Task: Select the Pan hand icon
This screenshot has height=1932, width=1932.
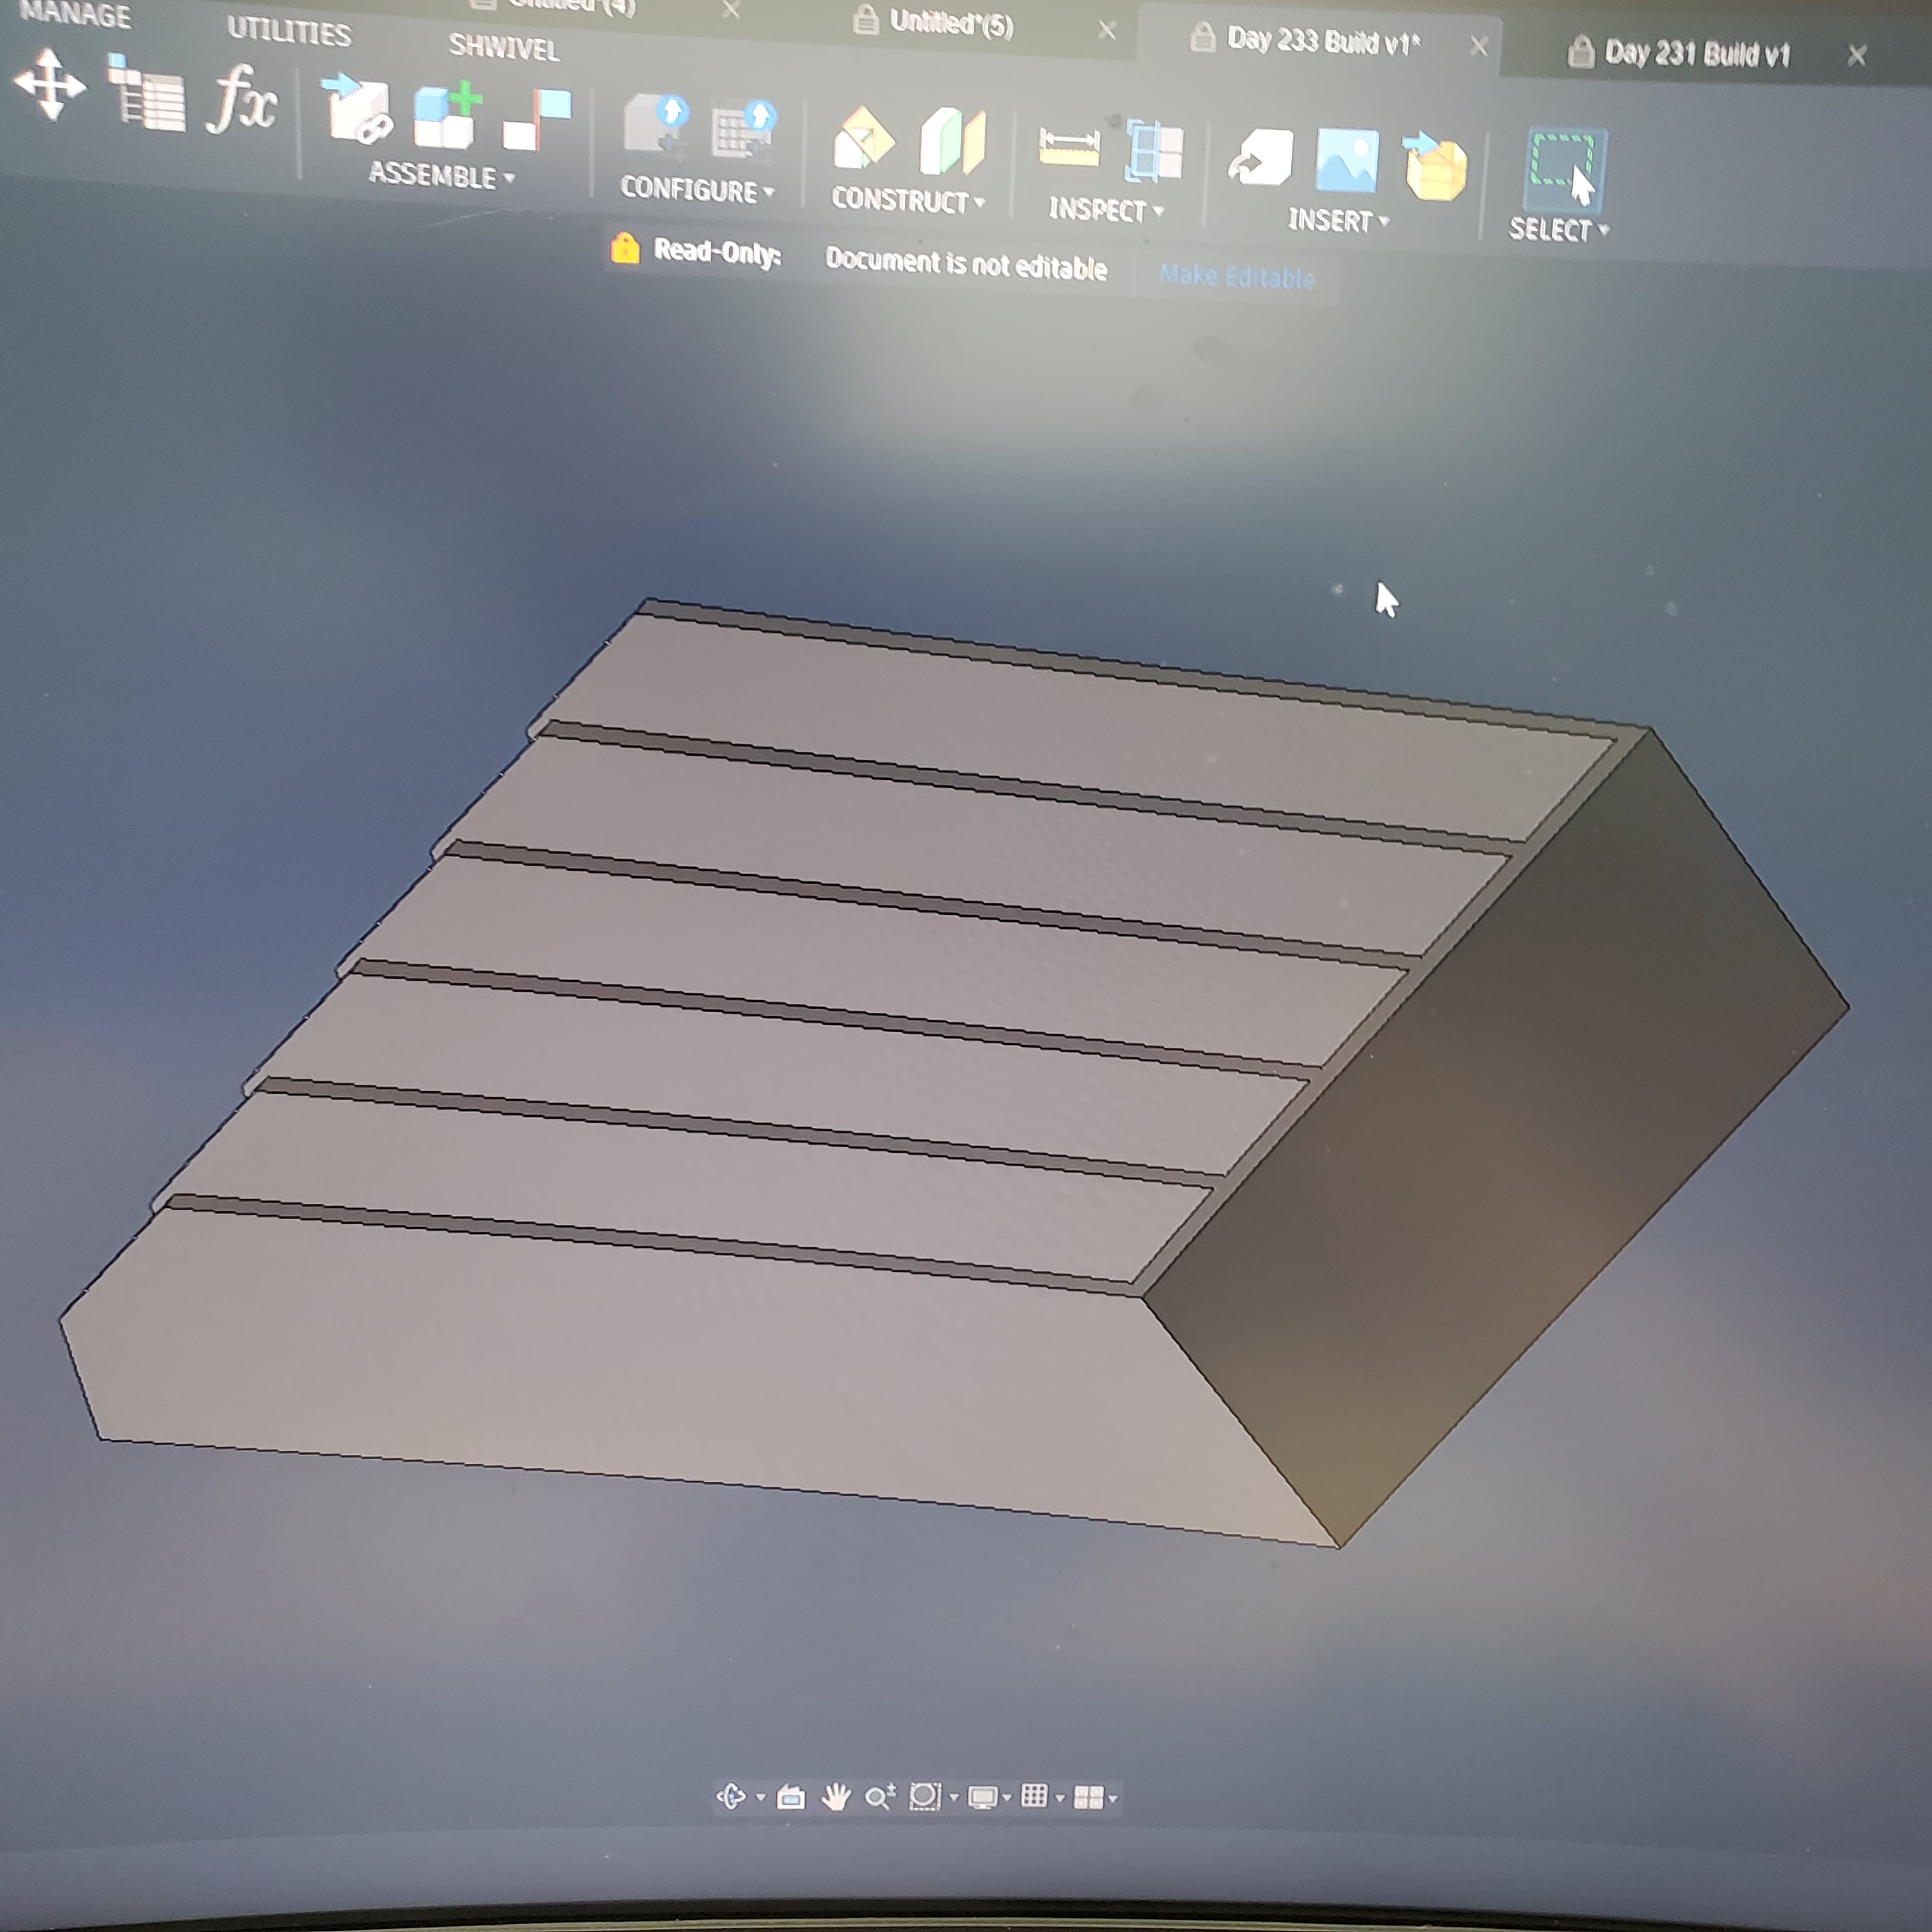Action: coord(836,1798)
